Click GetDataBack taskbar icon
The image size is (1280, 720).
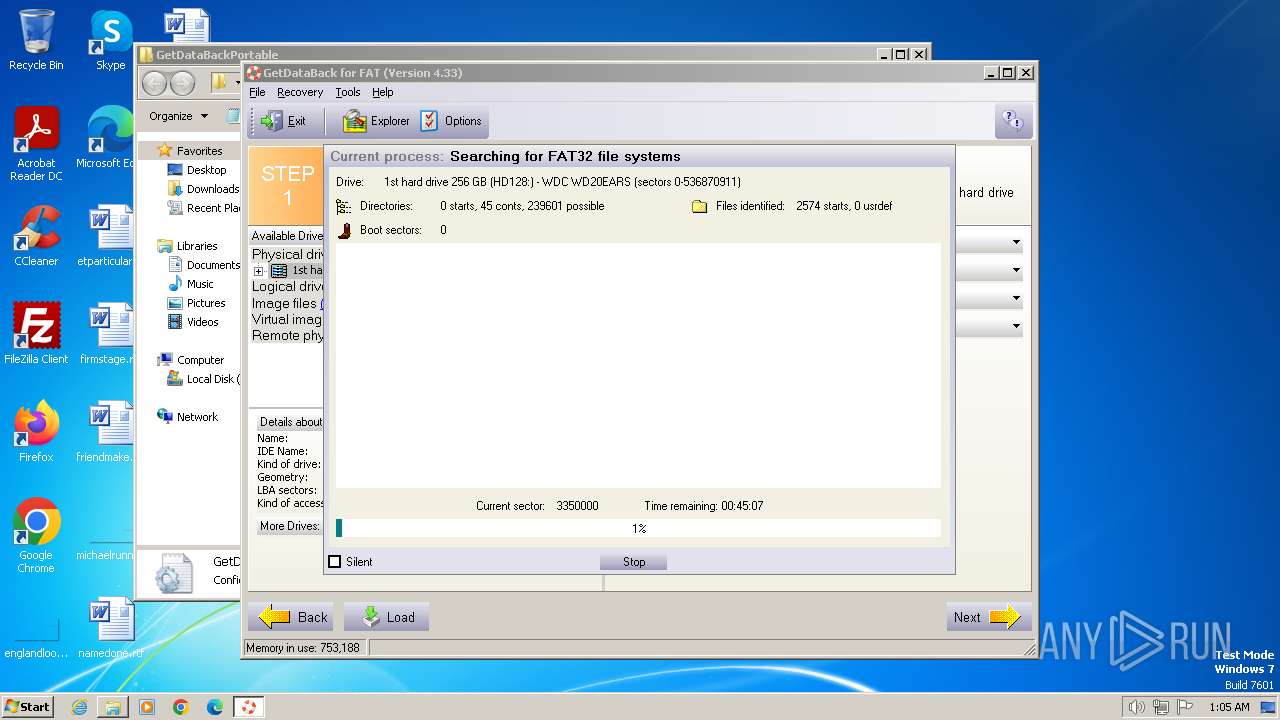pos(248,707)
